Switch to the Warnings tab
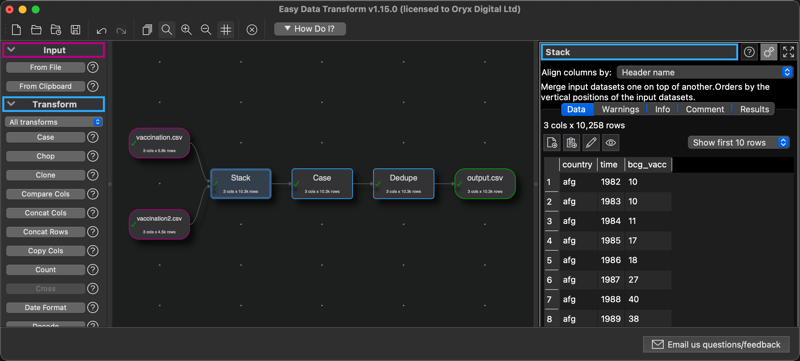 (x=620, y=109)
